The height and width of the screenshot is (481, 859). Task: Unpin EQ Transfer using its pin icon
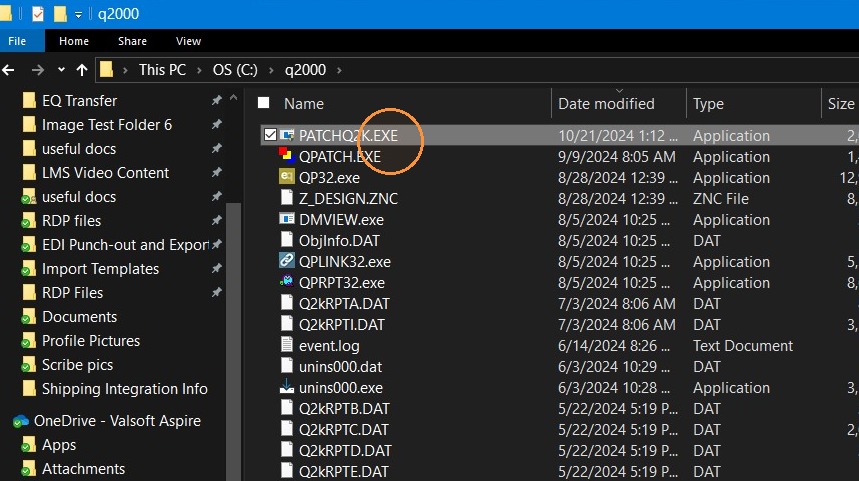(x=216, y=100)
